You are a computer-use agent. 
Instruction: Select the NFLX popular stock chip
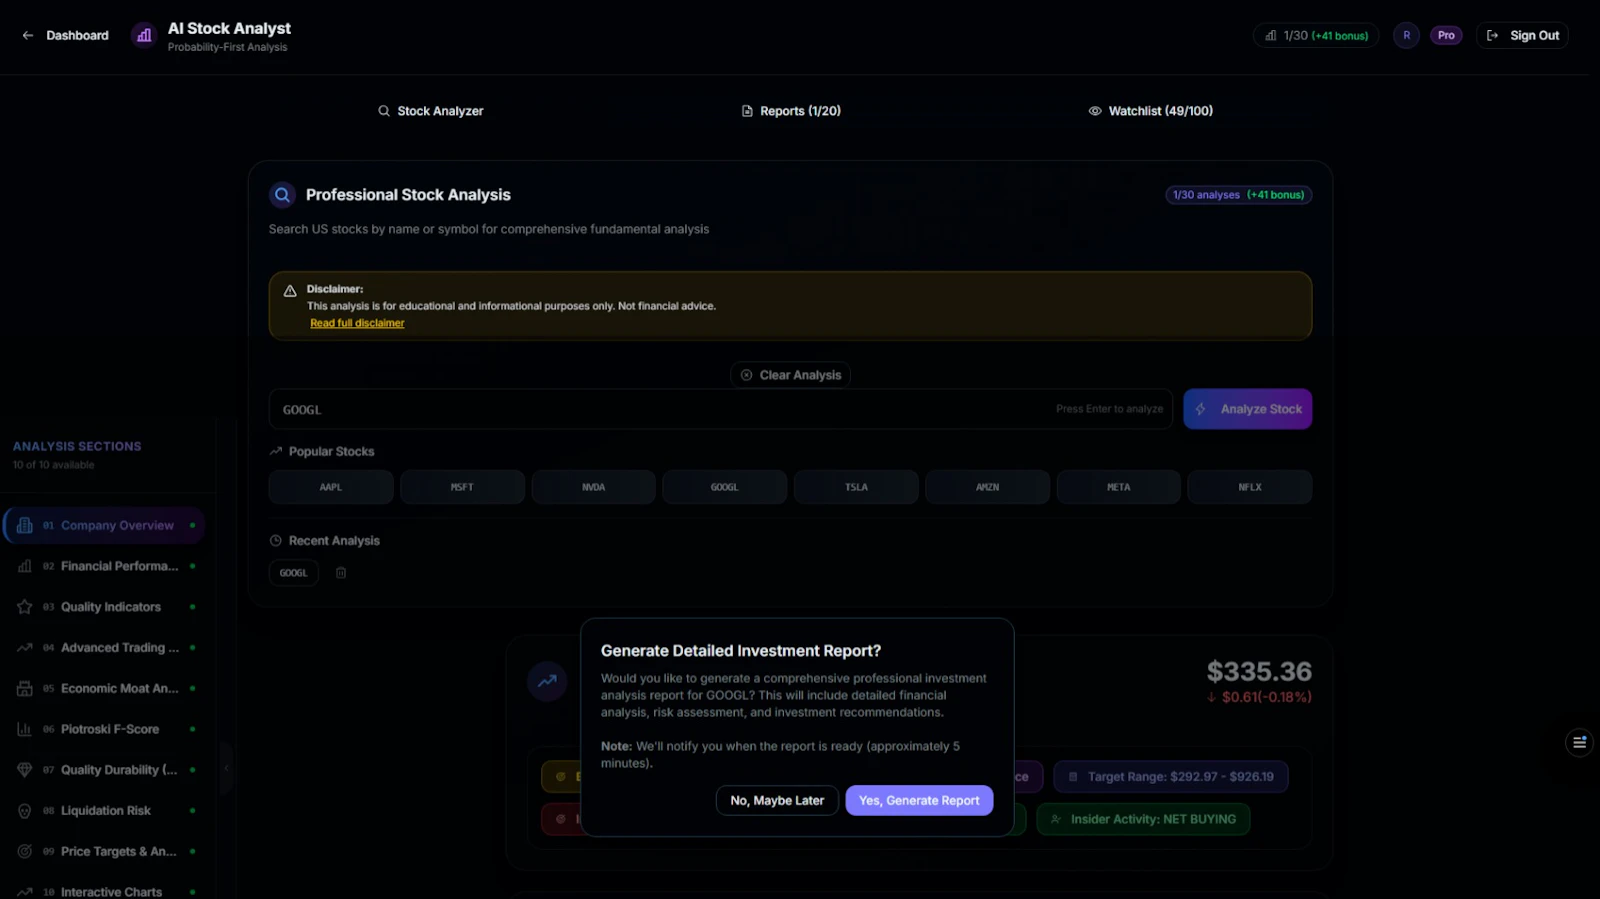point(1250,487)
